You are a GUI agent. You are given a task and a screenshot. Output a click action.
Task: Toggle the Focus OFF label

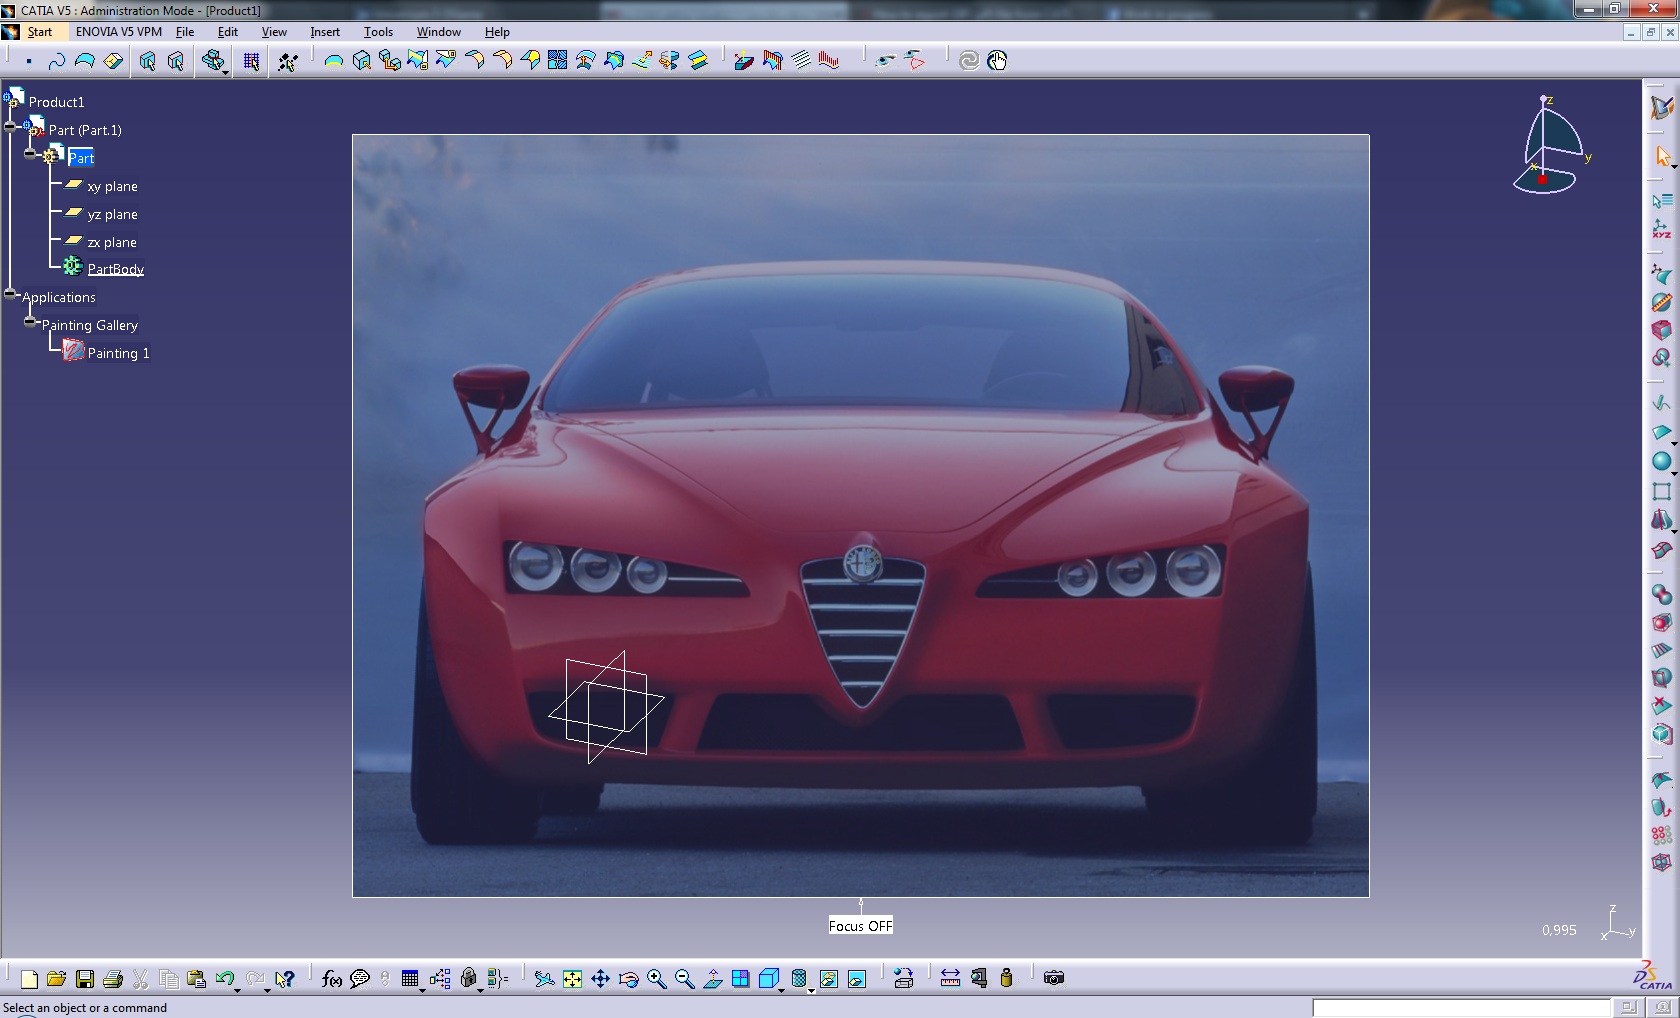(x=860, y=926)
